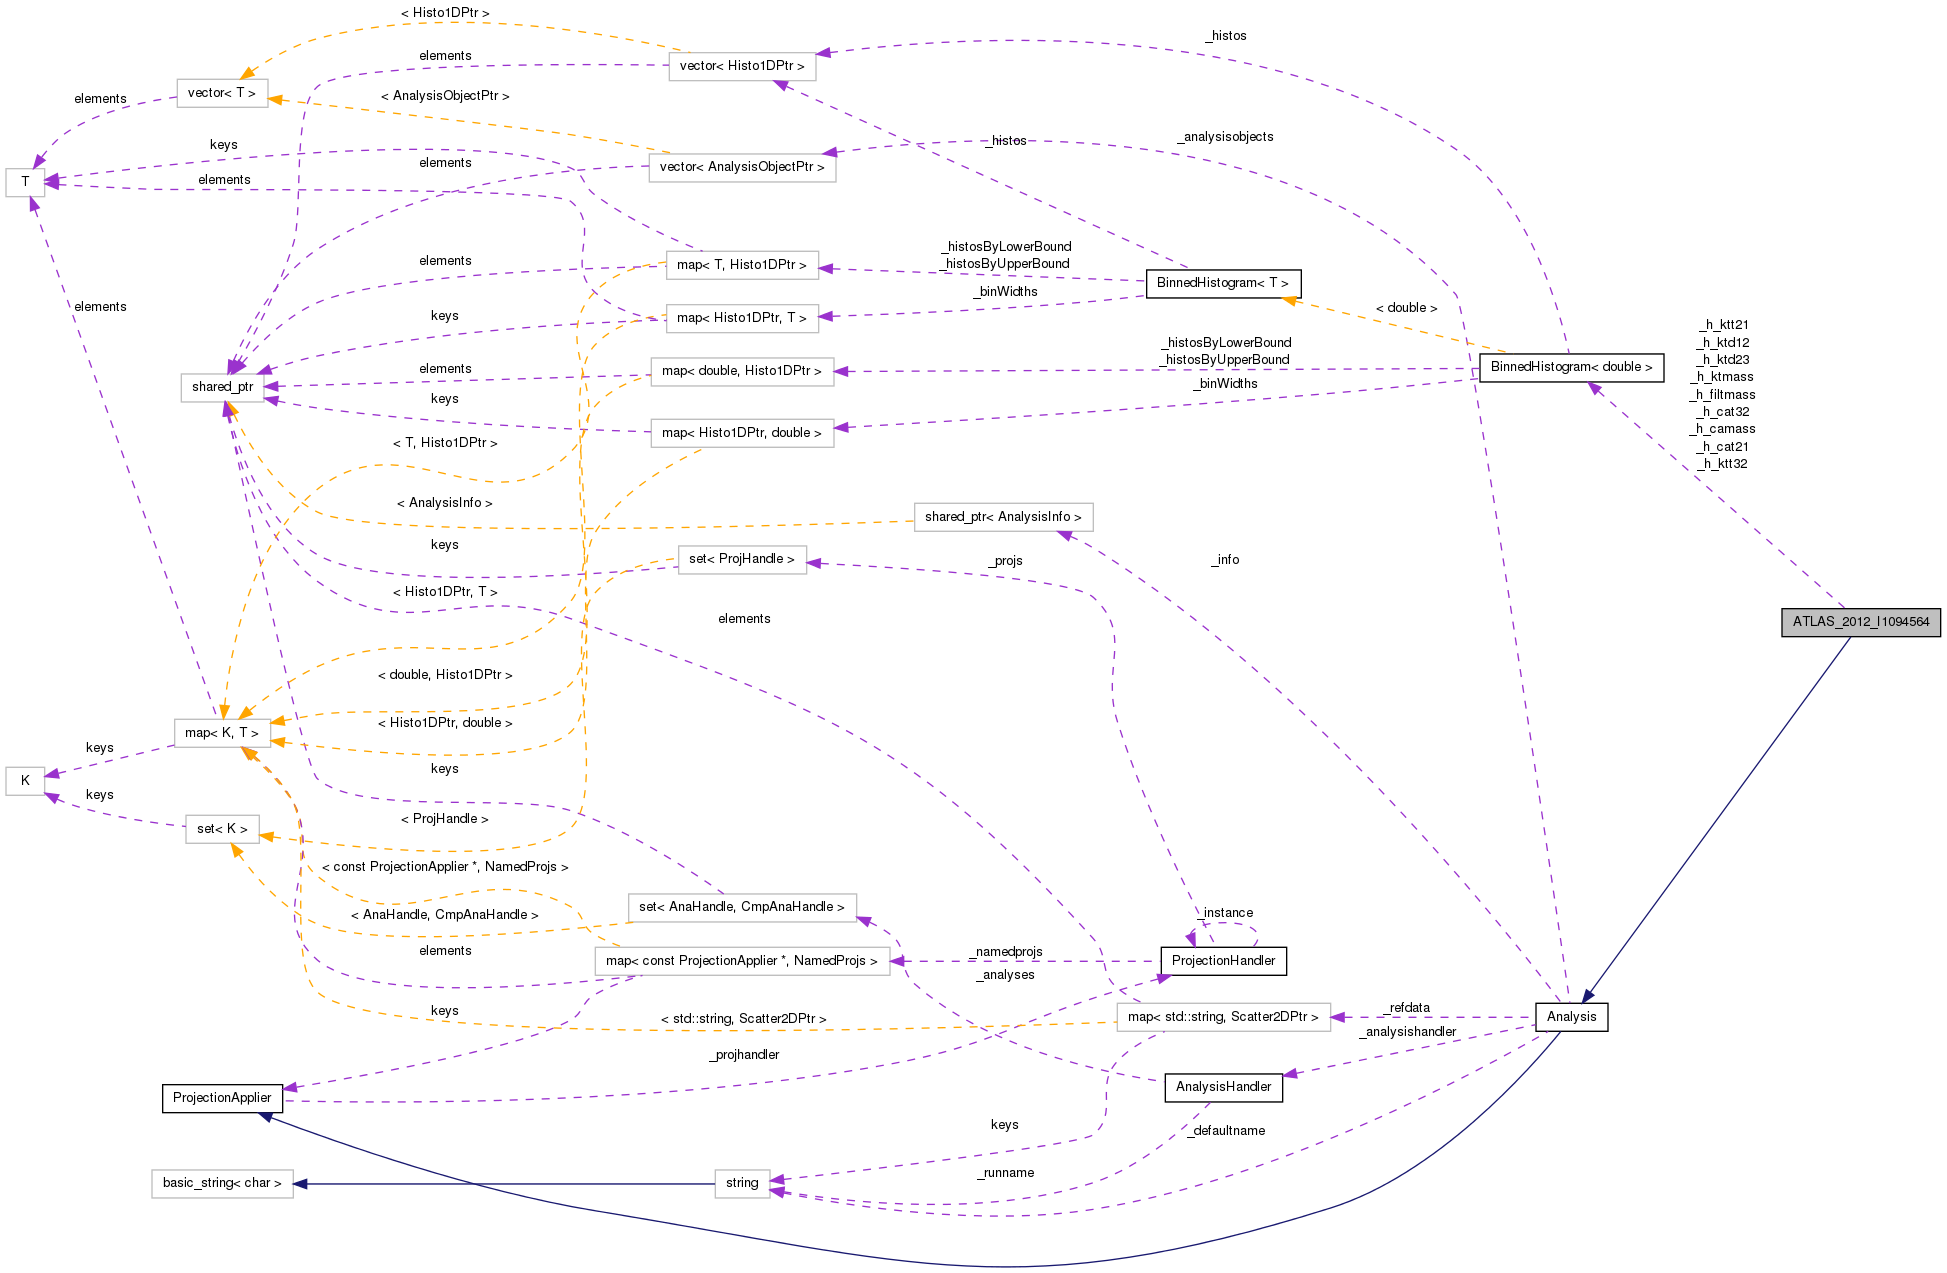Screen dimensions: 1947x1273
Task: Click the map< K, T > node
Action: [x=222, y=733]
